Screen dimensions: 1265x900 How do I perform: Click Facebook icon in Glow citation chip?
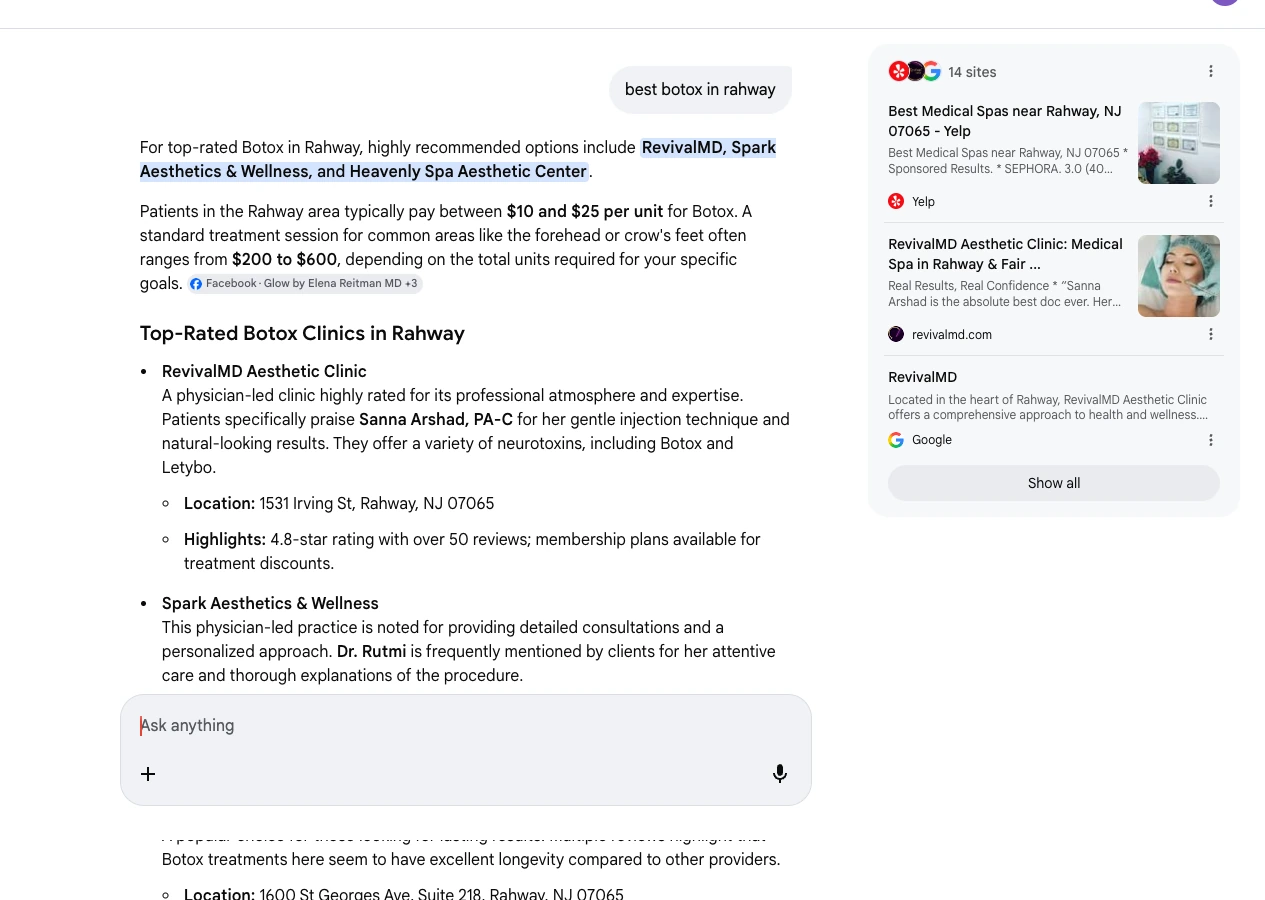click(196, 284)
